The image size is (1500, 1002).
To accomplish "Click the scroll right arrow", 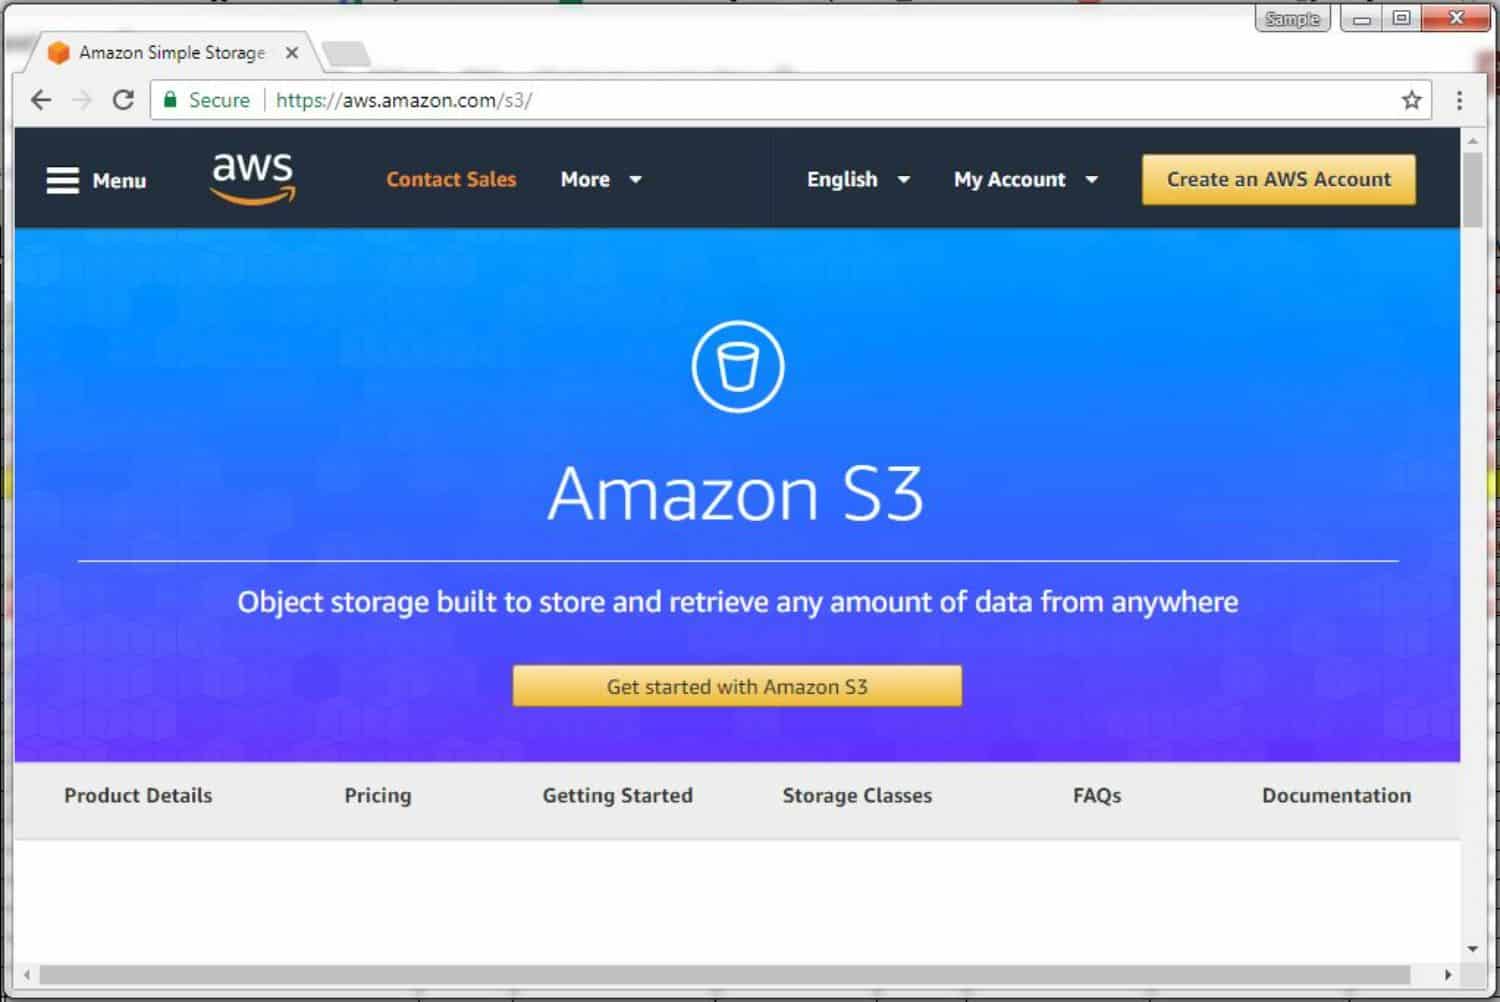I will click(1448, 974).
